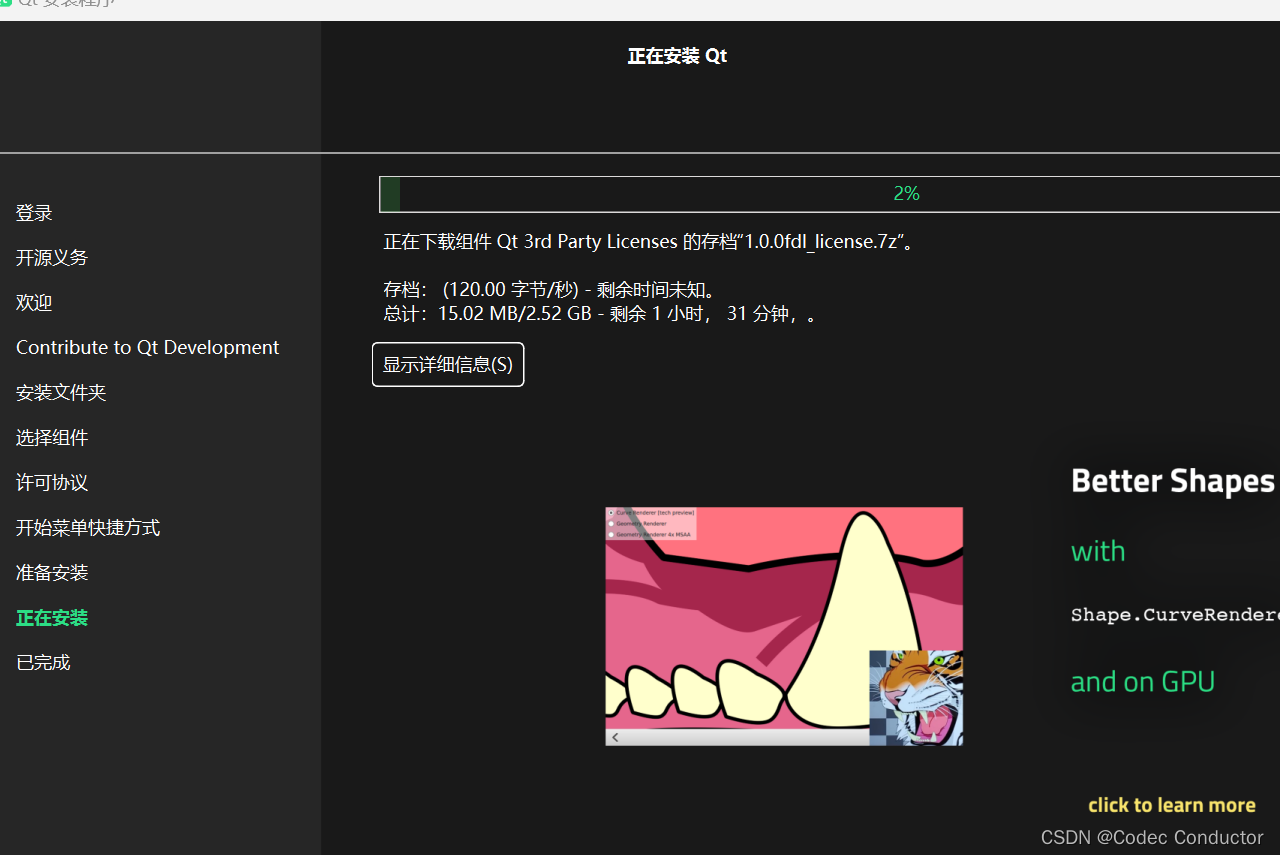The height and width of the screenshot is (855, 1280).
Task: Click the green 'with' banner text
Action: coord(1098,551)
